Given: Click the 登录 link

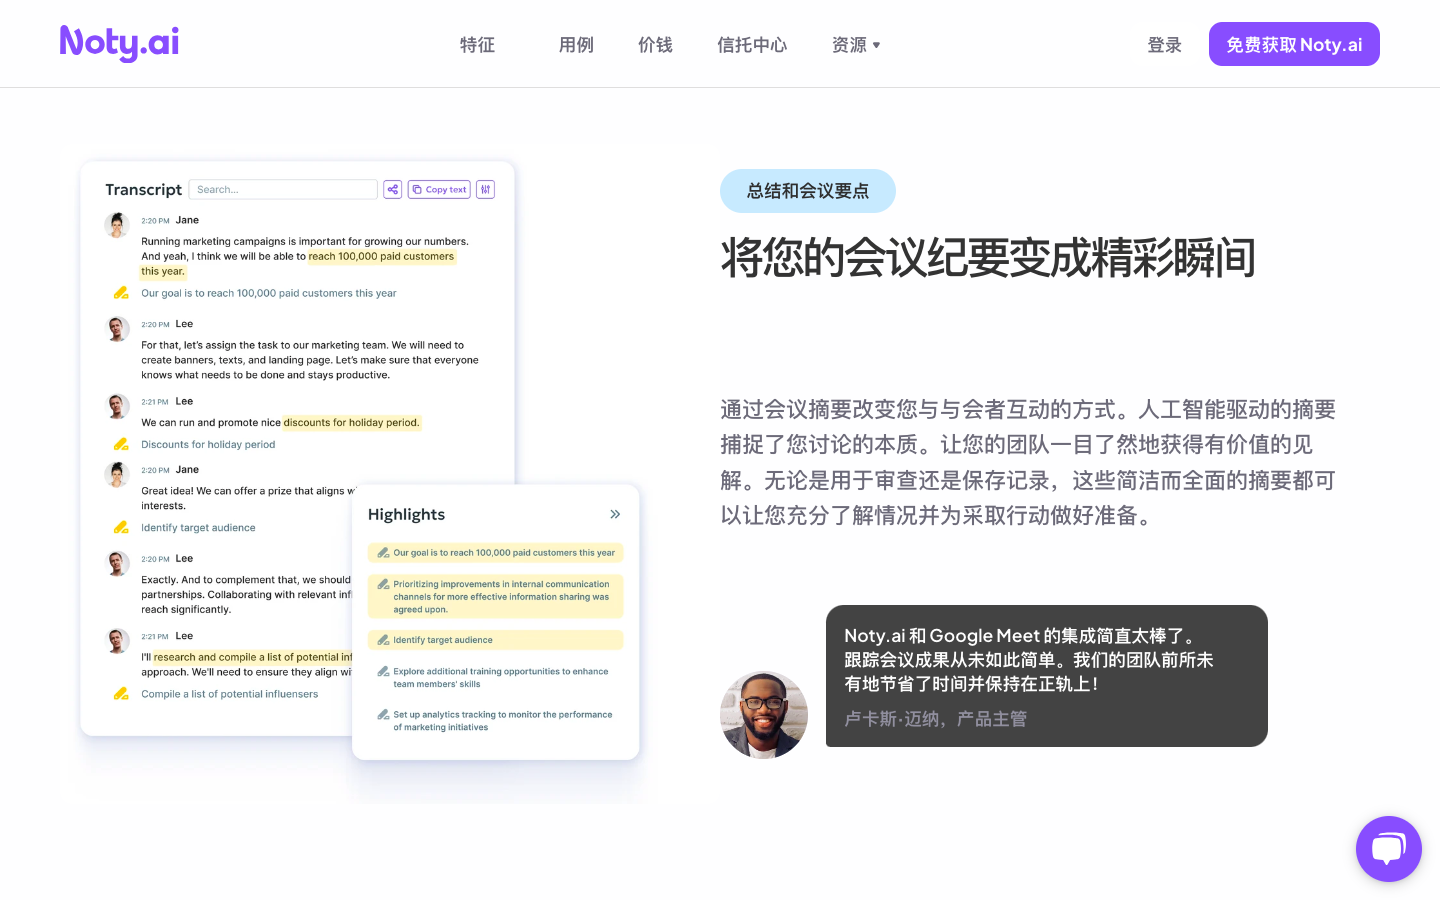Looking at the screenshot, I should coord(1164,44).
